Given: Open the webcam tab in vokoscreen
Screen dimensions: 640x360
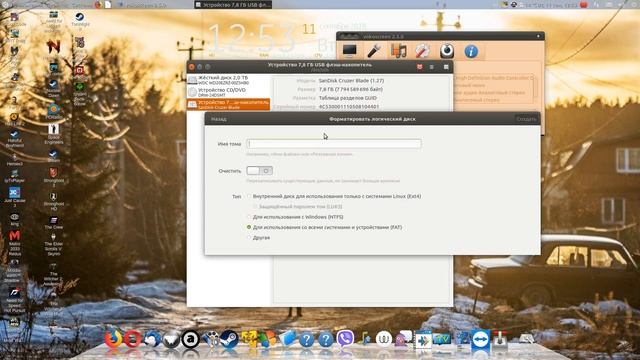Looking at the screenshot, I should pyautogui.click(x=447, y=51).
